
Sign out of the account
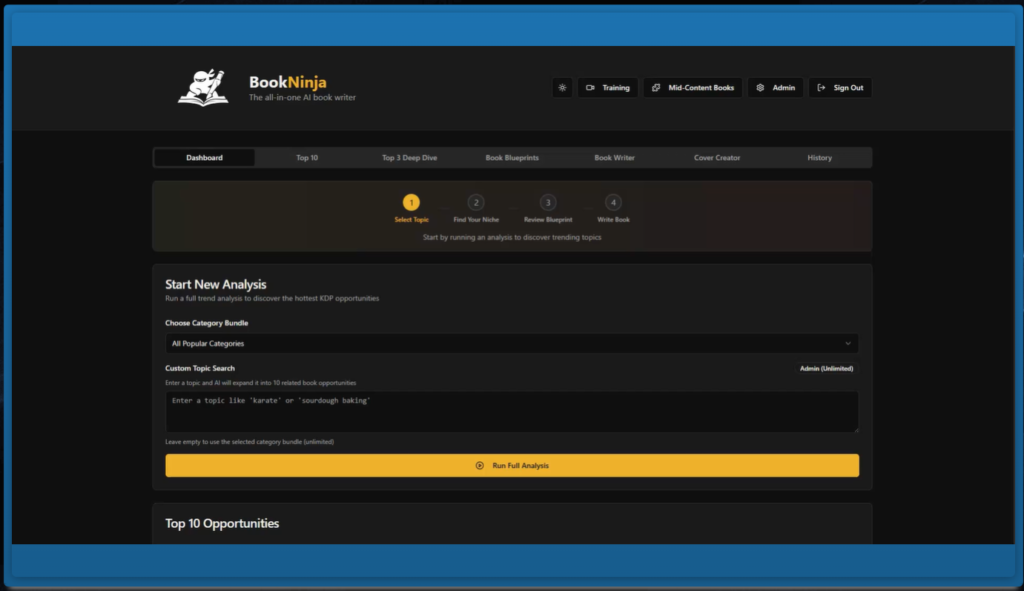tap(840, 88)
